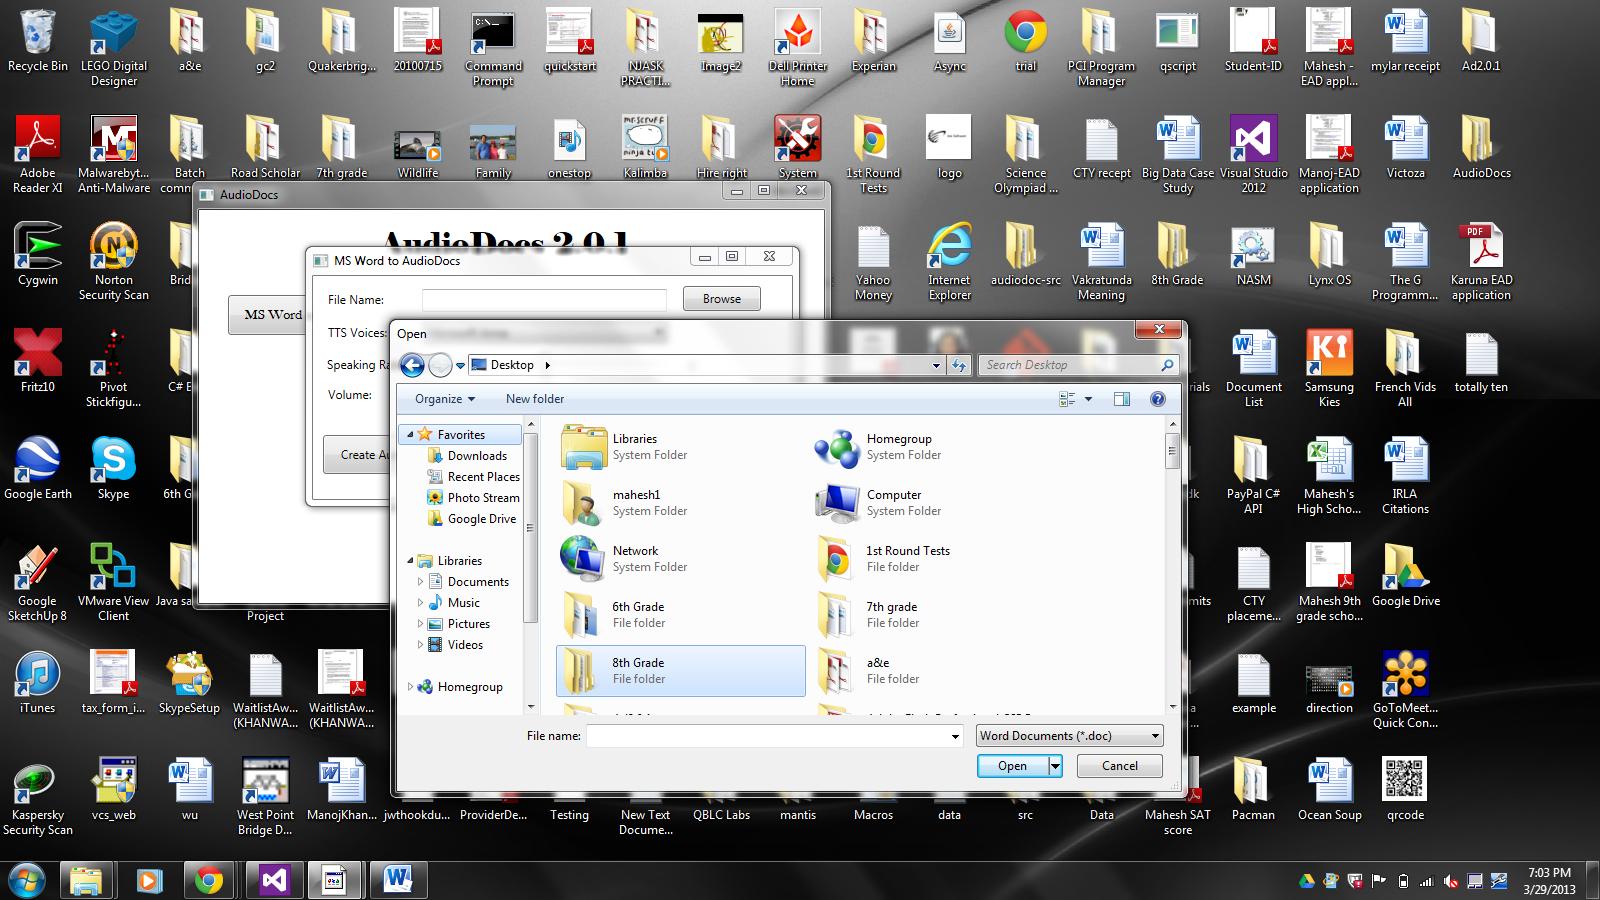Open the address bar history dropdown
The width and height of the screenshot is (1600, 900).
(935, 365)
